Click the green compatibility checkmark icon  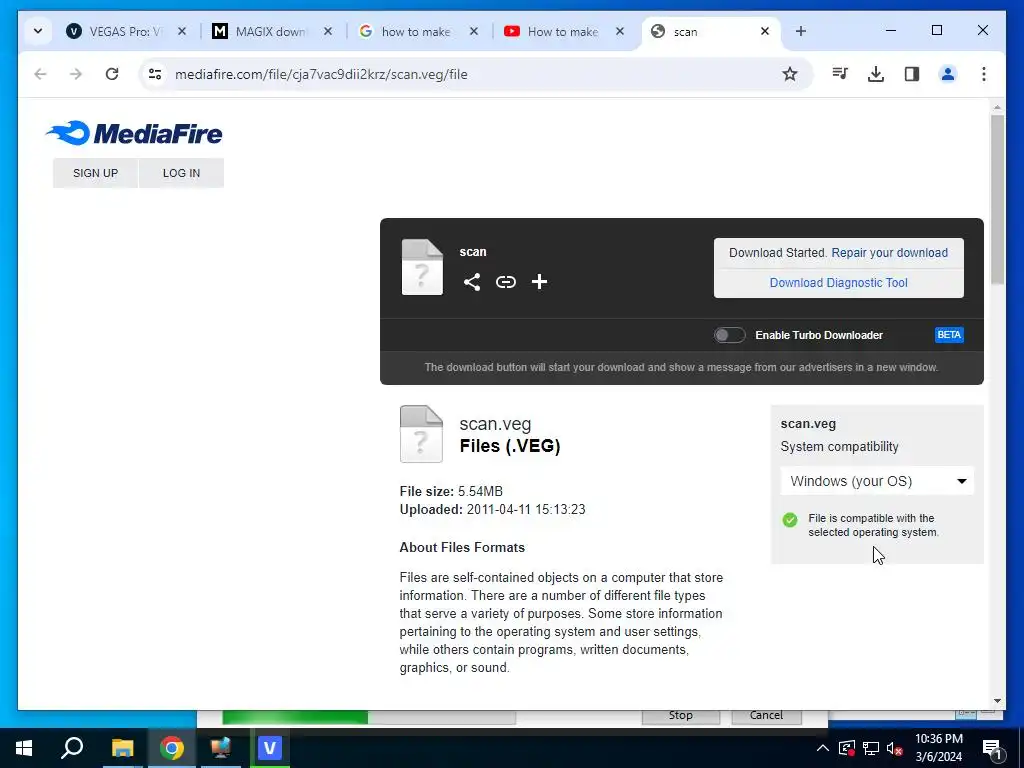point(790,520)
